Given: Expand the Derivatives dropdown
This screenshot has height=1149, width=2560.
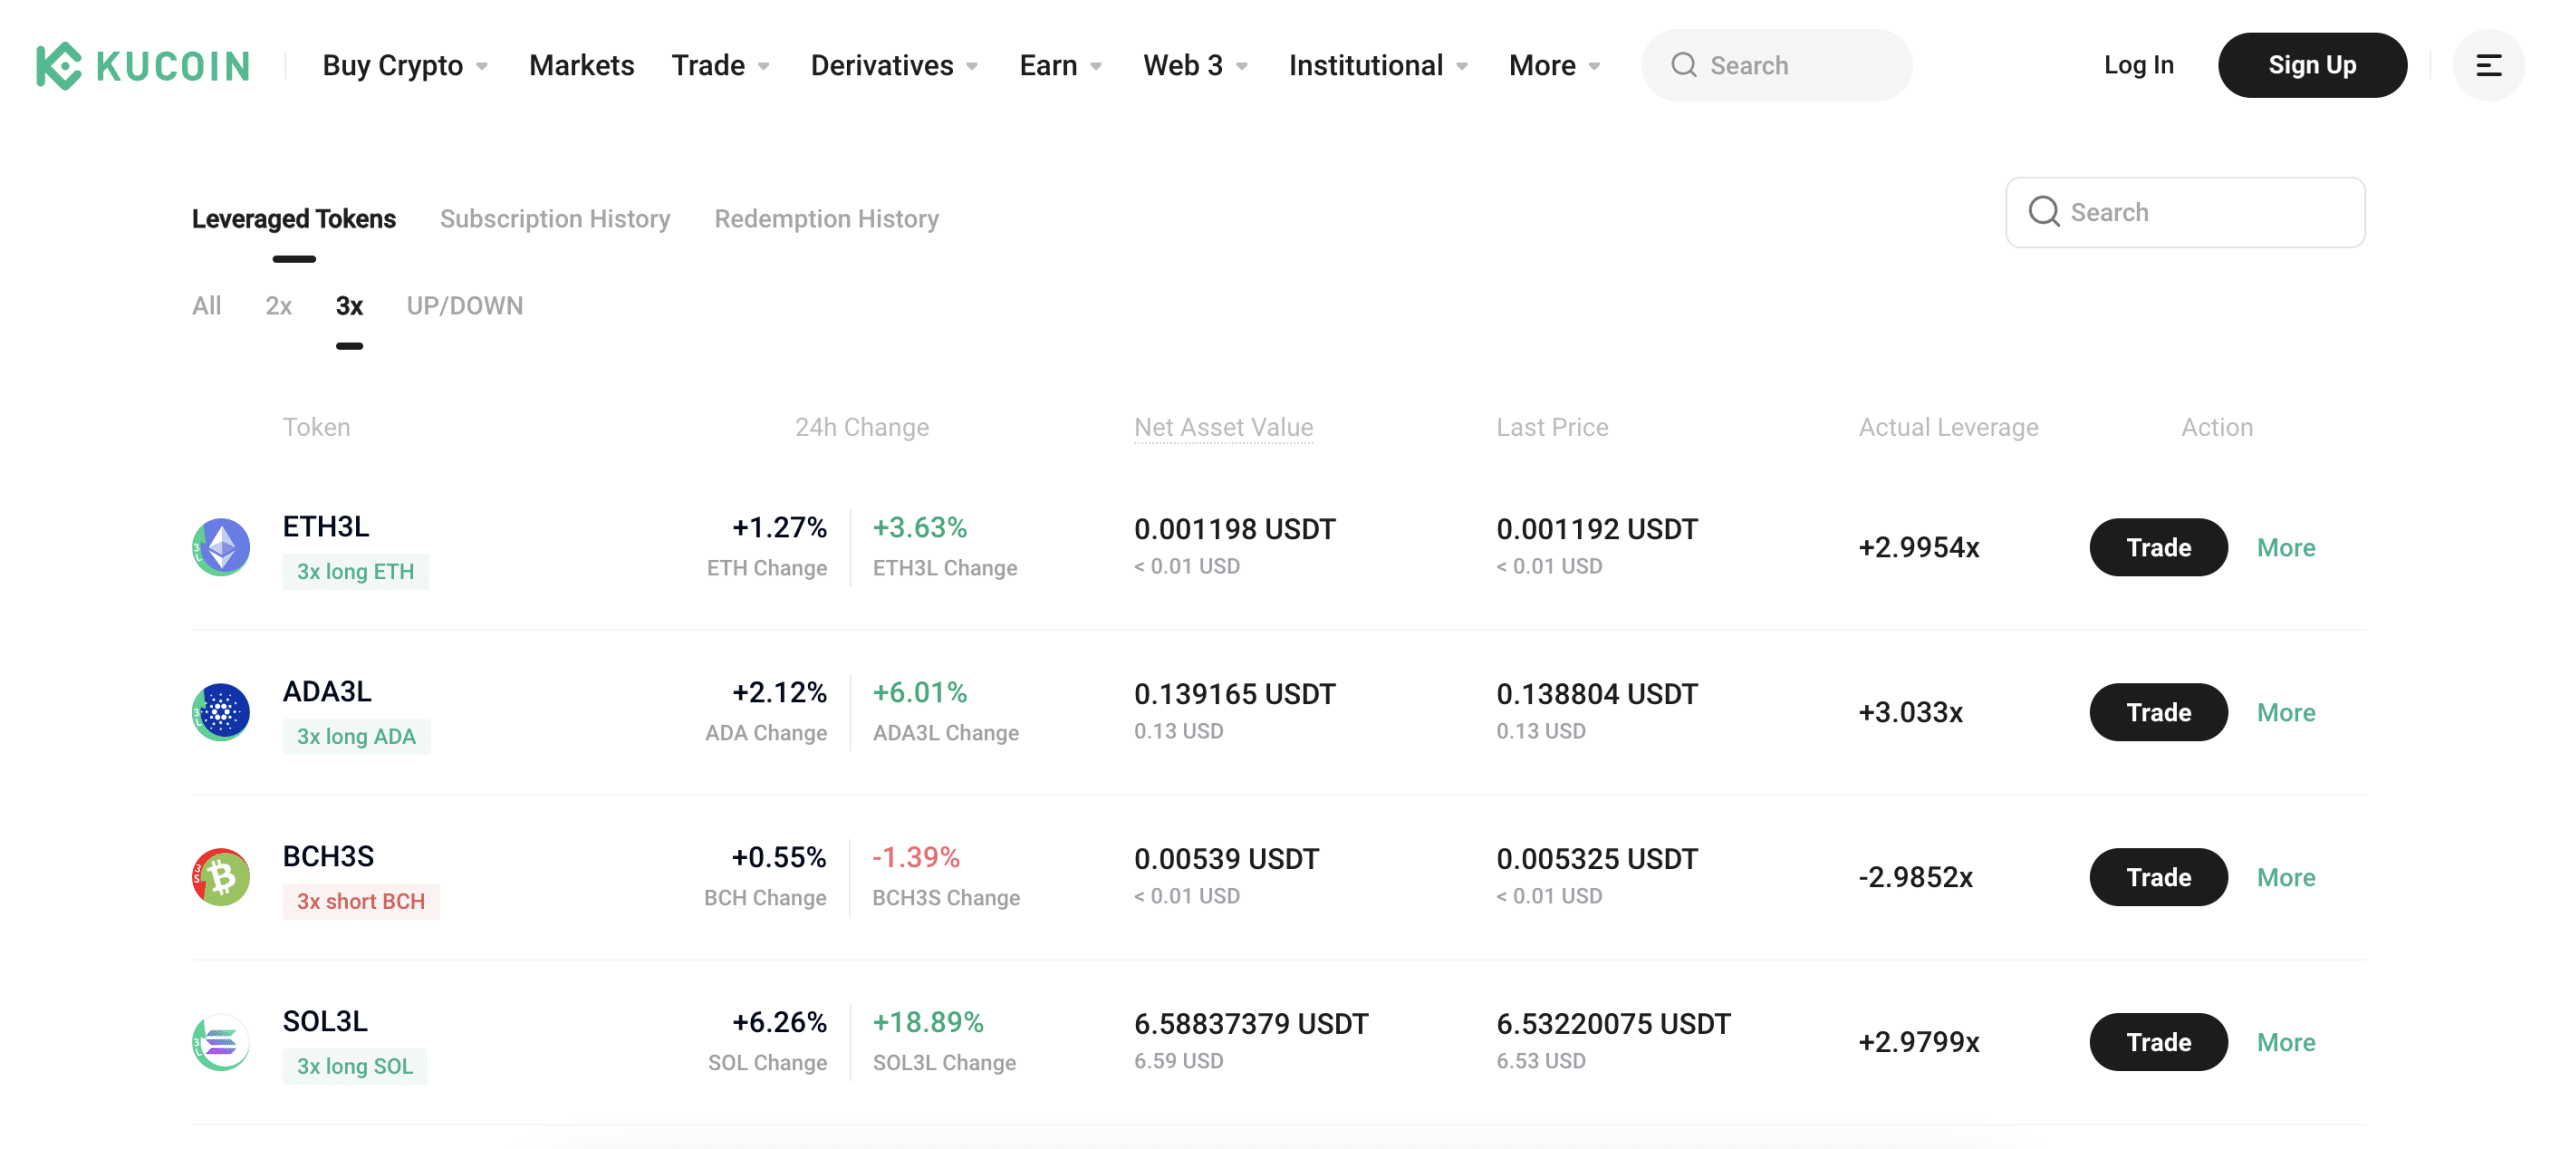Looking at the screenshot, I should (894, 66).
